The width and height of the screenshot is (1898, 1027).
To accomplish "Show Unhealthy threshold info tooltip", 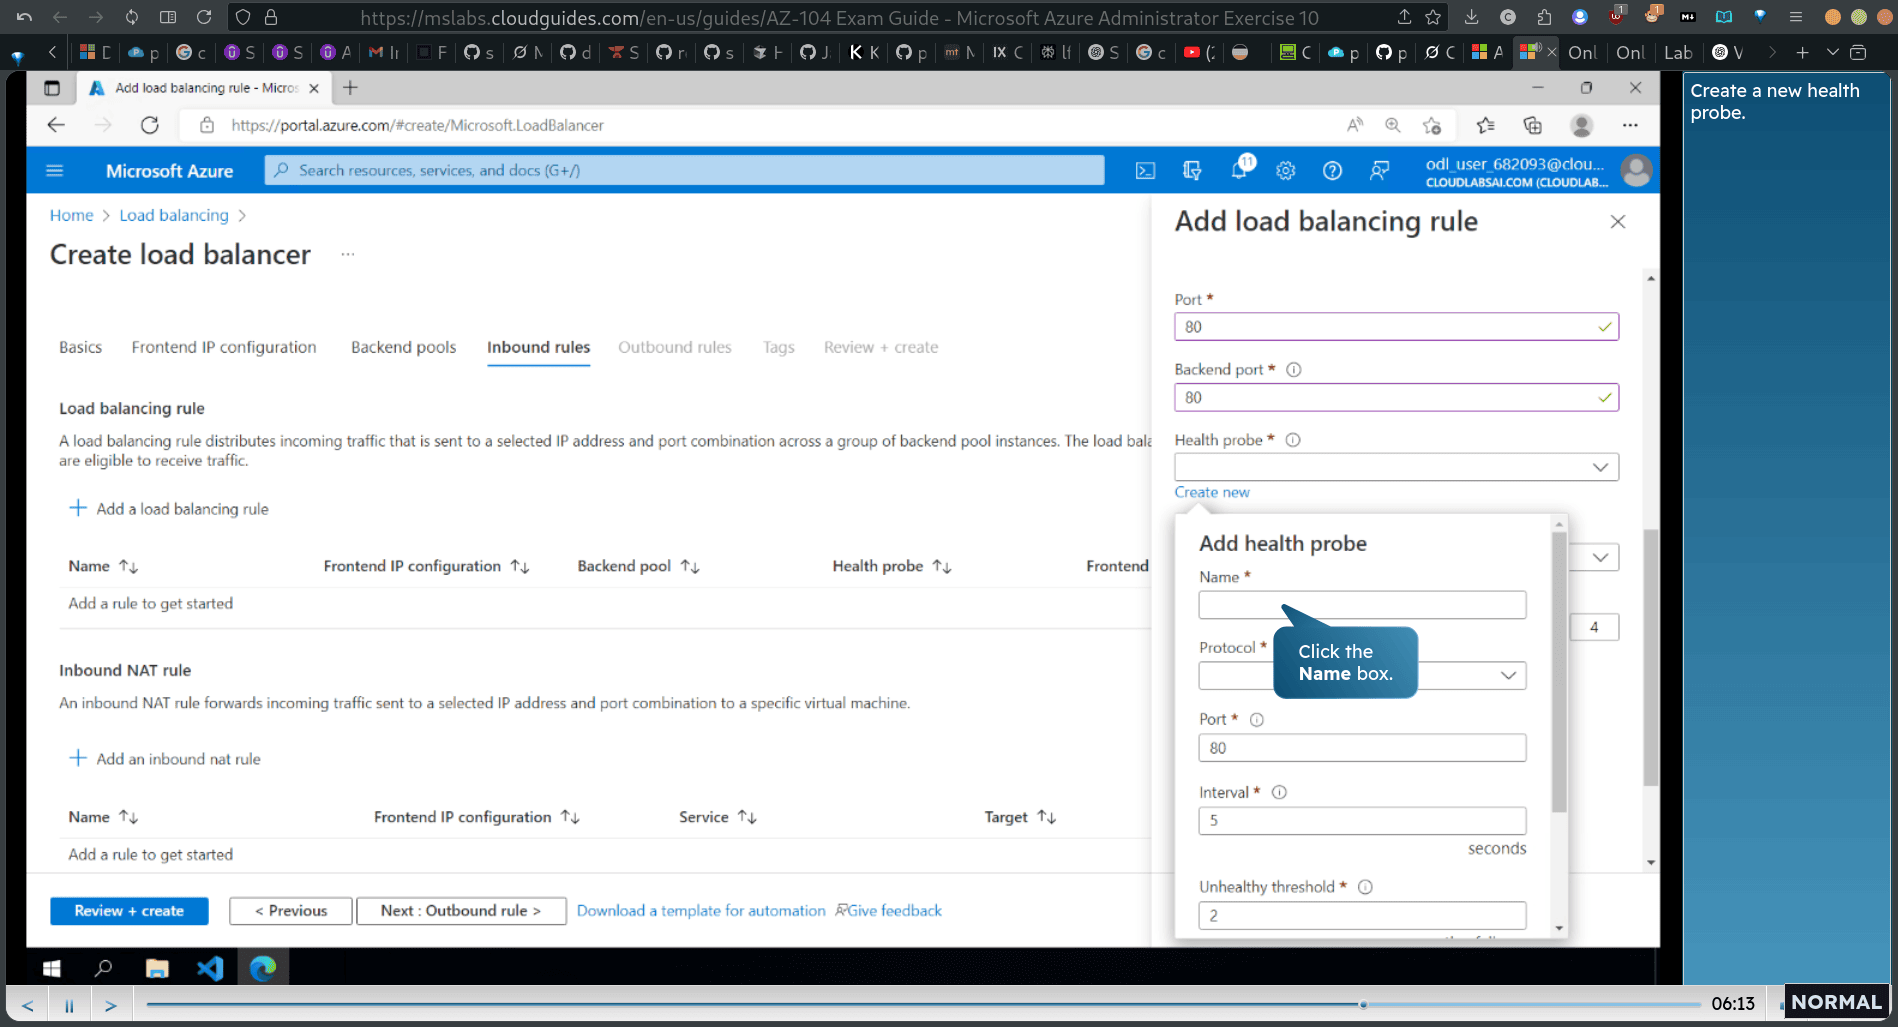I will [1365, 887].
